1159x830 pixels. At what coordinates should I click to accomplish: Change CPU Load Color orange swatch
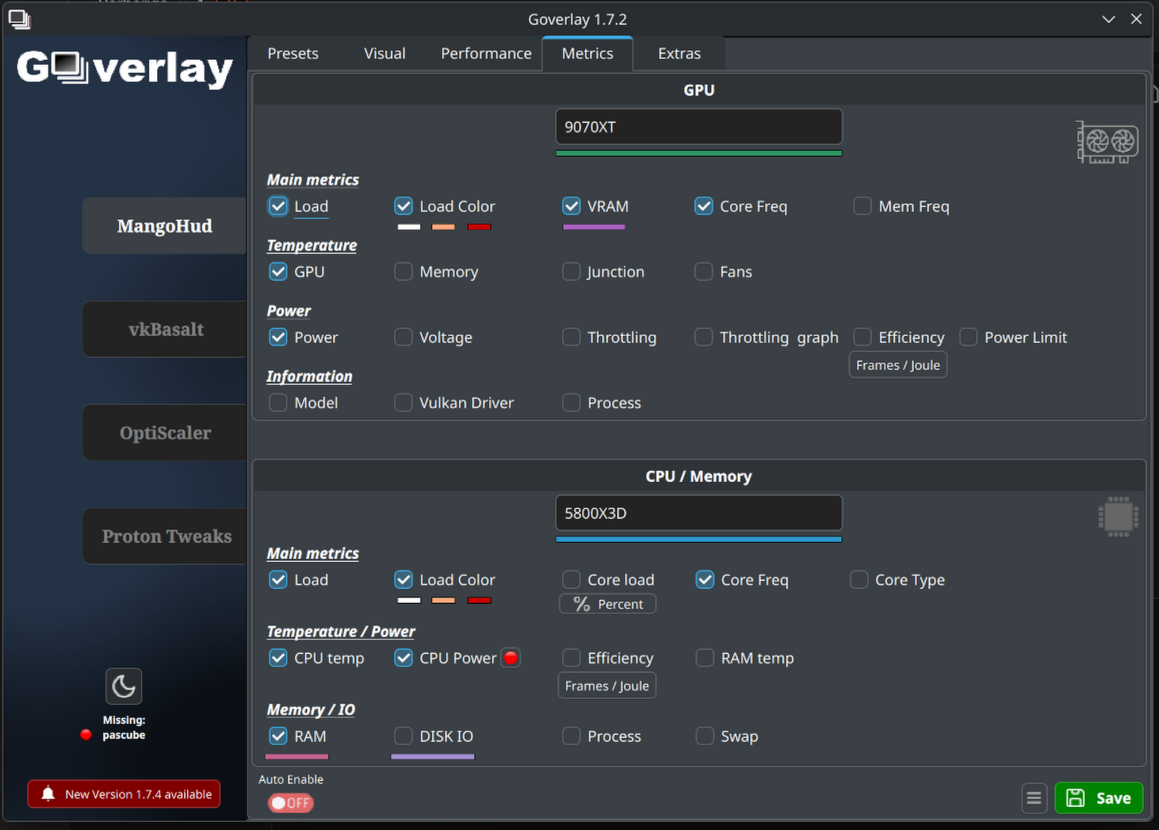coord(443,600)
